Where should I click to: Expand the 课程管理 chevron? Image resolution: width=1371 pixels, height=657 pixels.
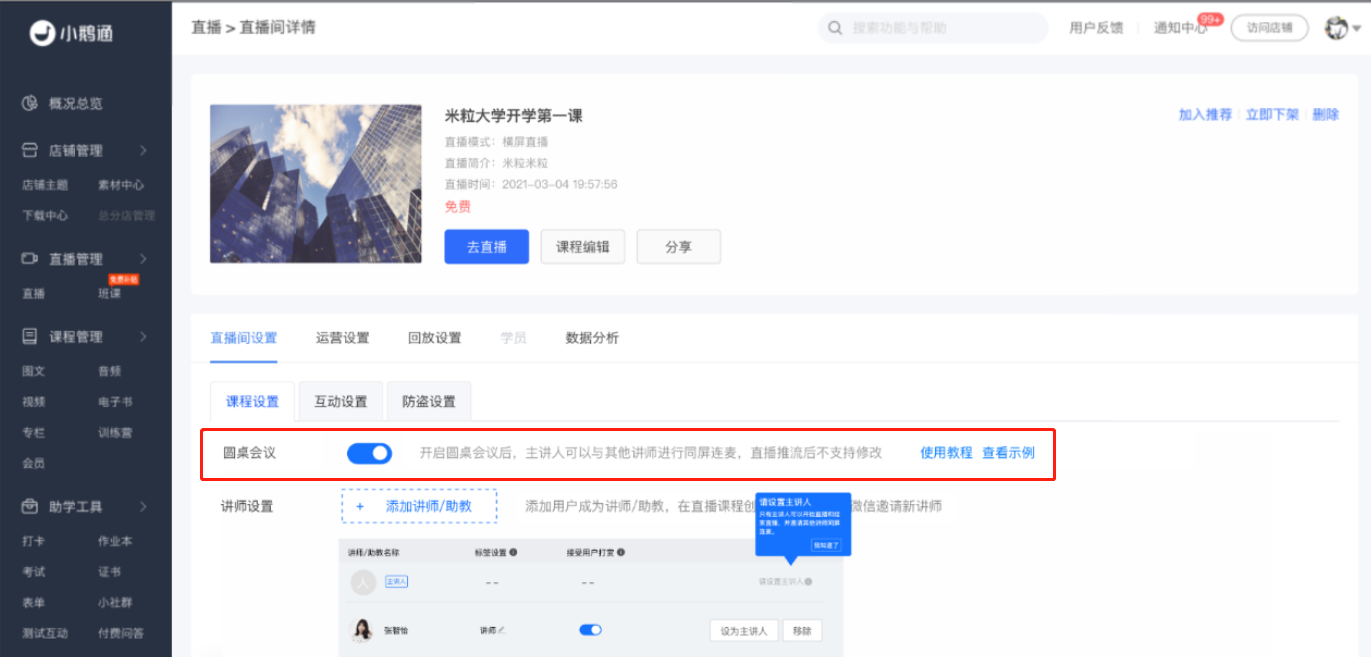(x=143, y=336)
